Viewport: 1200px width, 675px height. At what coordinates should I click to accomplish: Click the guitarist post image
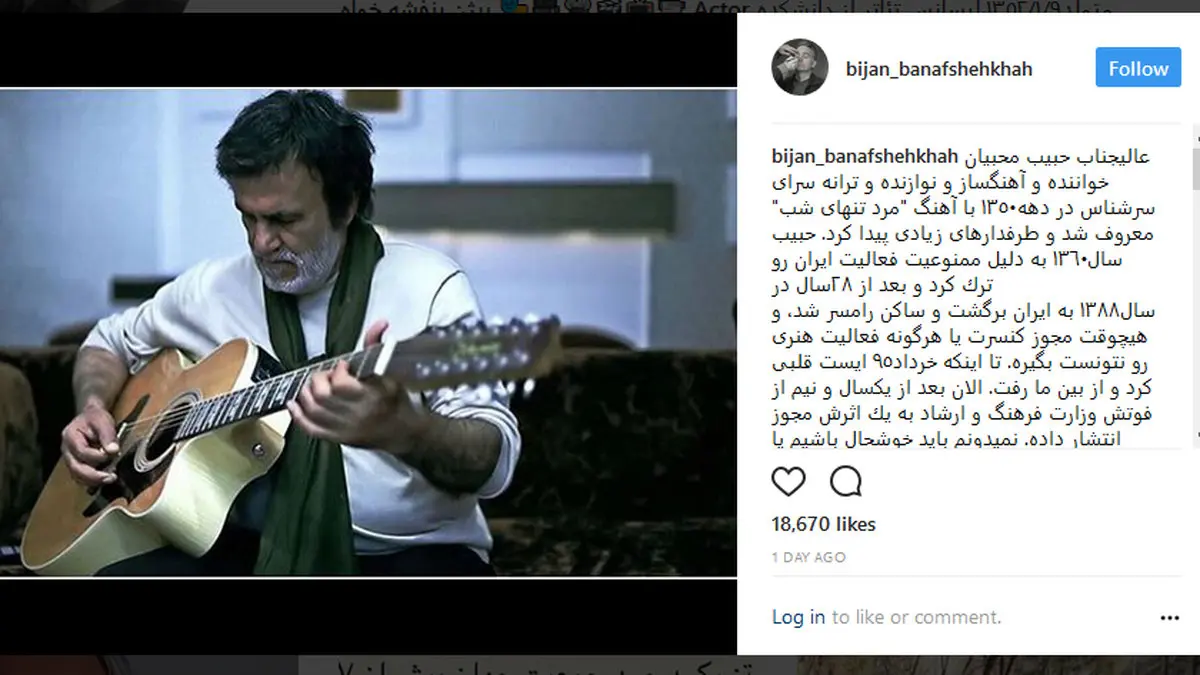[368, 333]
